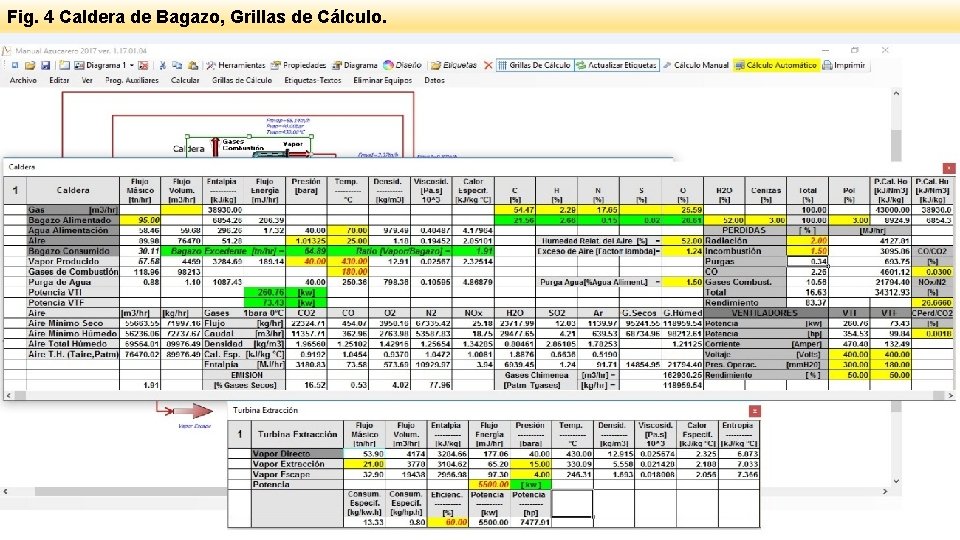This screenshot has width=960, height=540.
Task: Click the Diseño color wheel icon
Action: point(388,65)
